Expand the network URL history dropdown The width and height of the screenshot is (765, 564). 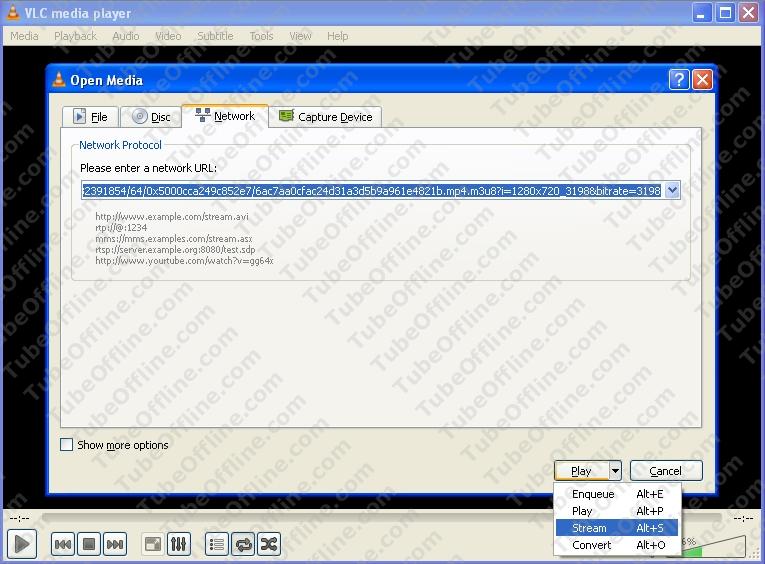click(672, 190)
